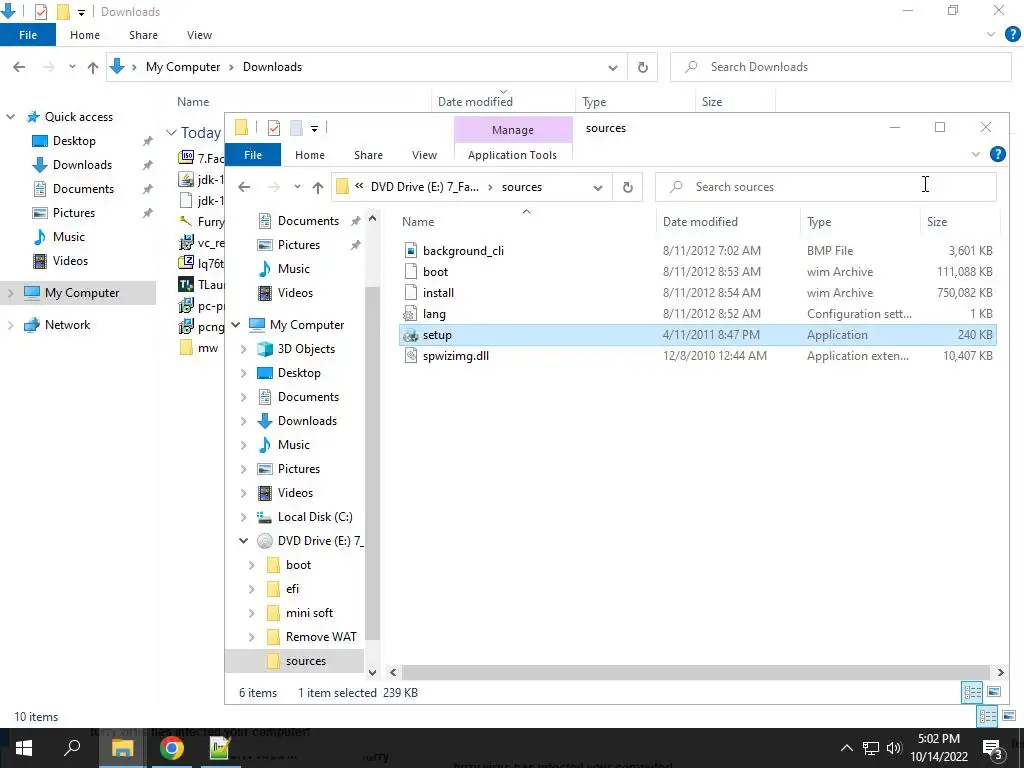This screenshot has height=768, width=1024.
Task: Select the background_cli BMP file icon
Action: coord(410,251)
